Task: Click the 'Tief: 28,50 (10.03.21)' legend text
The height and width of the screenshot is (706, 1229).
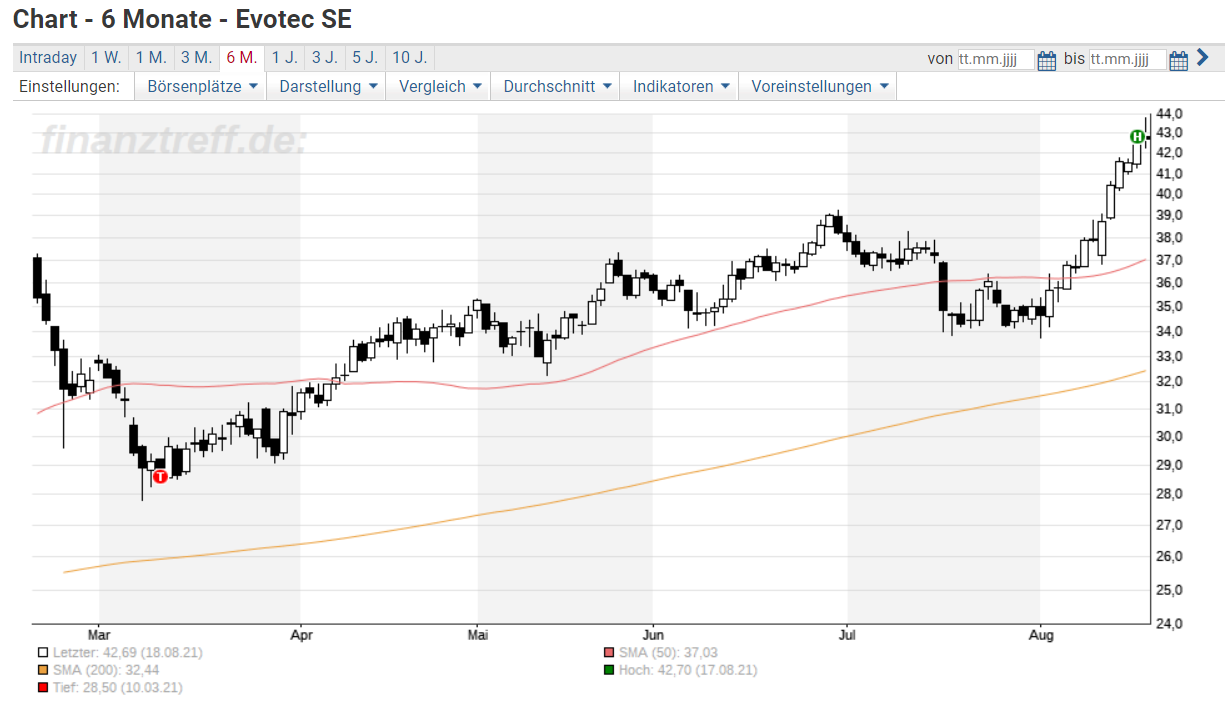Action: (117, 688)
